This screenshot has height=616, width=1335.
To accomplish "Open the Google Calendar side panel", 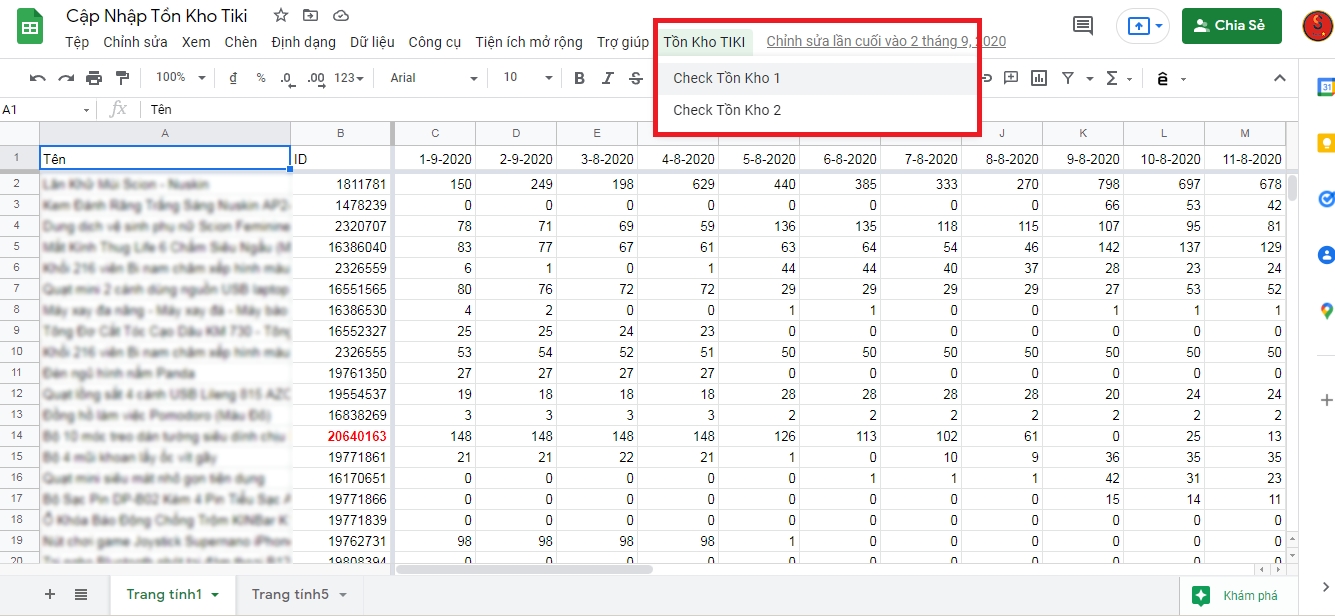I will point(1327,88).
